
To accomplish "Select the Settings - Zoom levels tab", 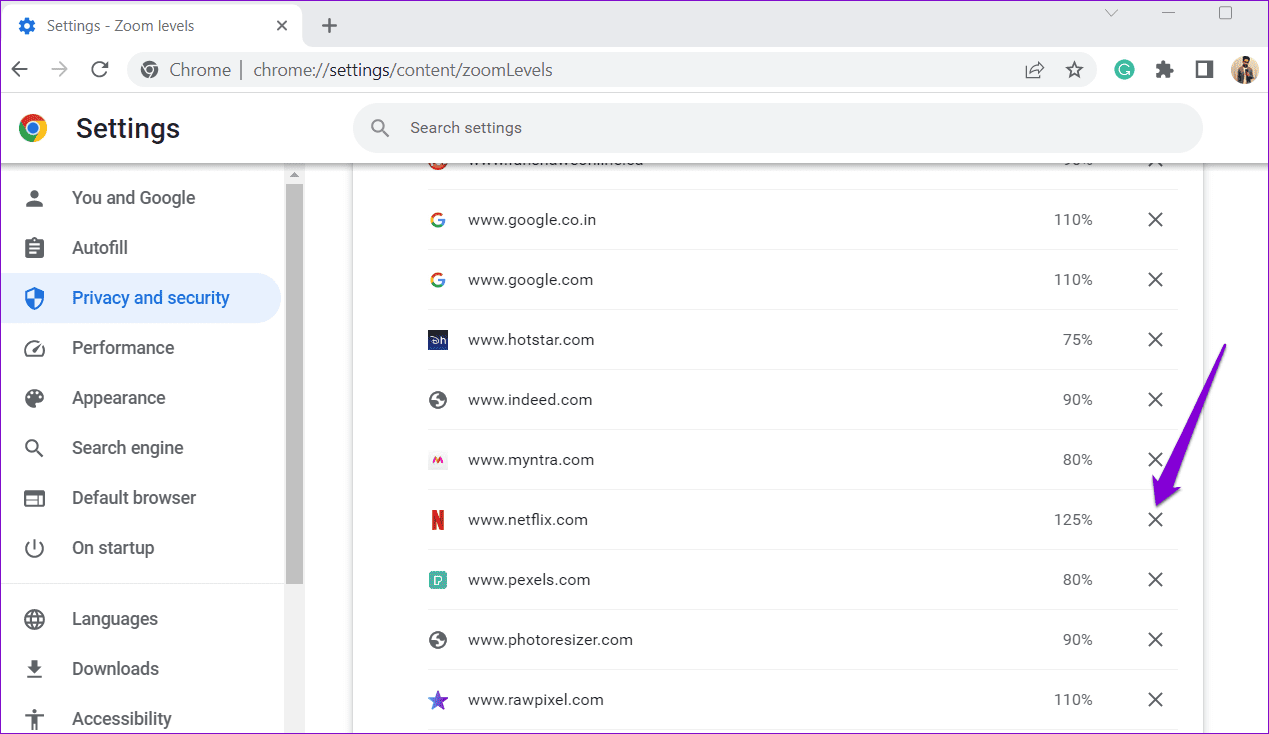I will (x=150, y=26).
